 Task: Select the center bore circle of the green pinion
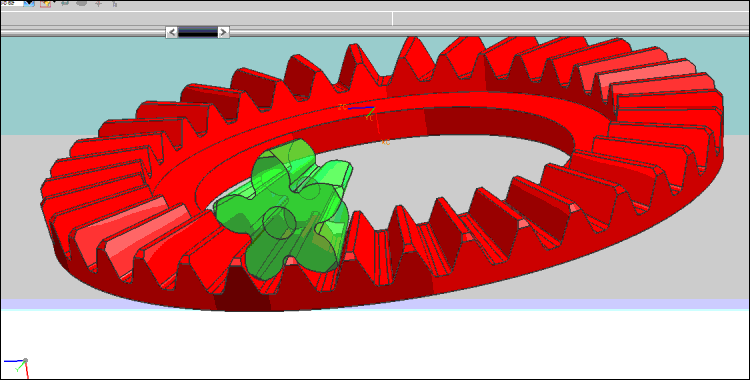[x=280, y=223]
